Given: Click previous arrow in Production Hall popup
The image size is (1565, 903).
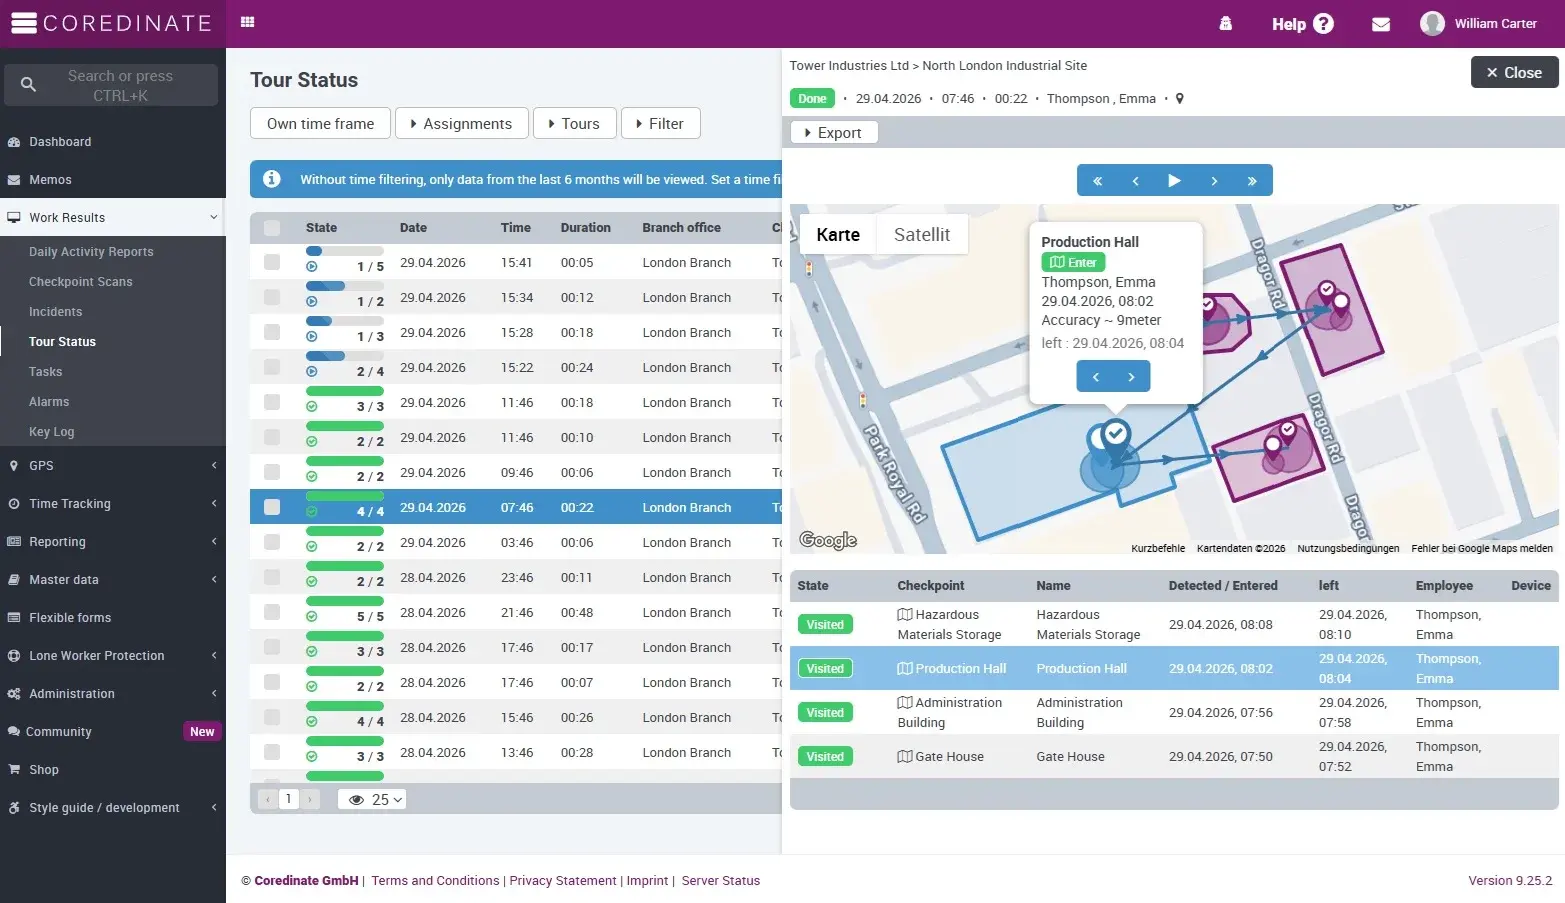Looking at the screenshot, I should click(x=1096, y=377).
